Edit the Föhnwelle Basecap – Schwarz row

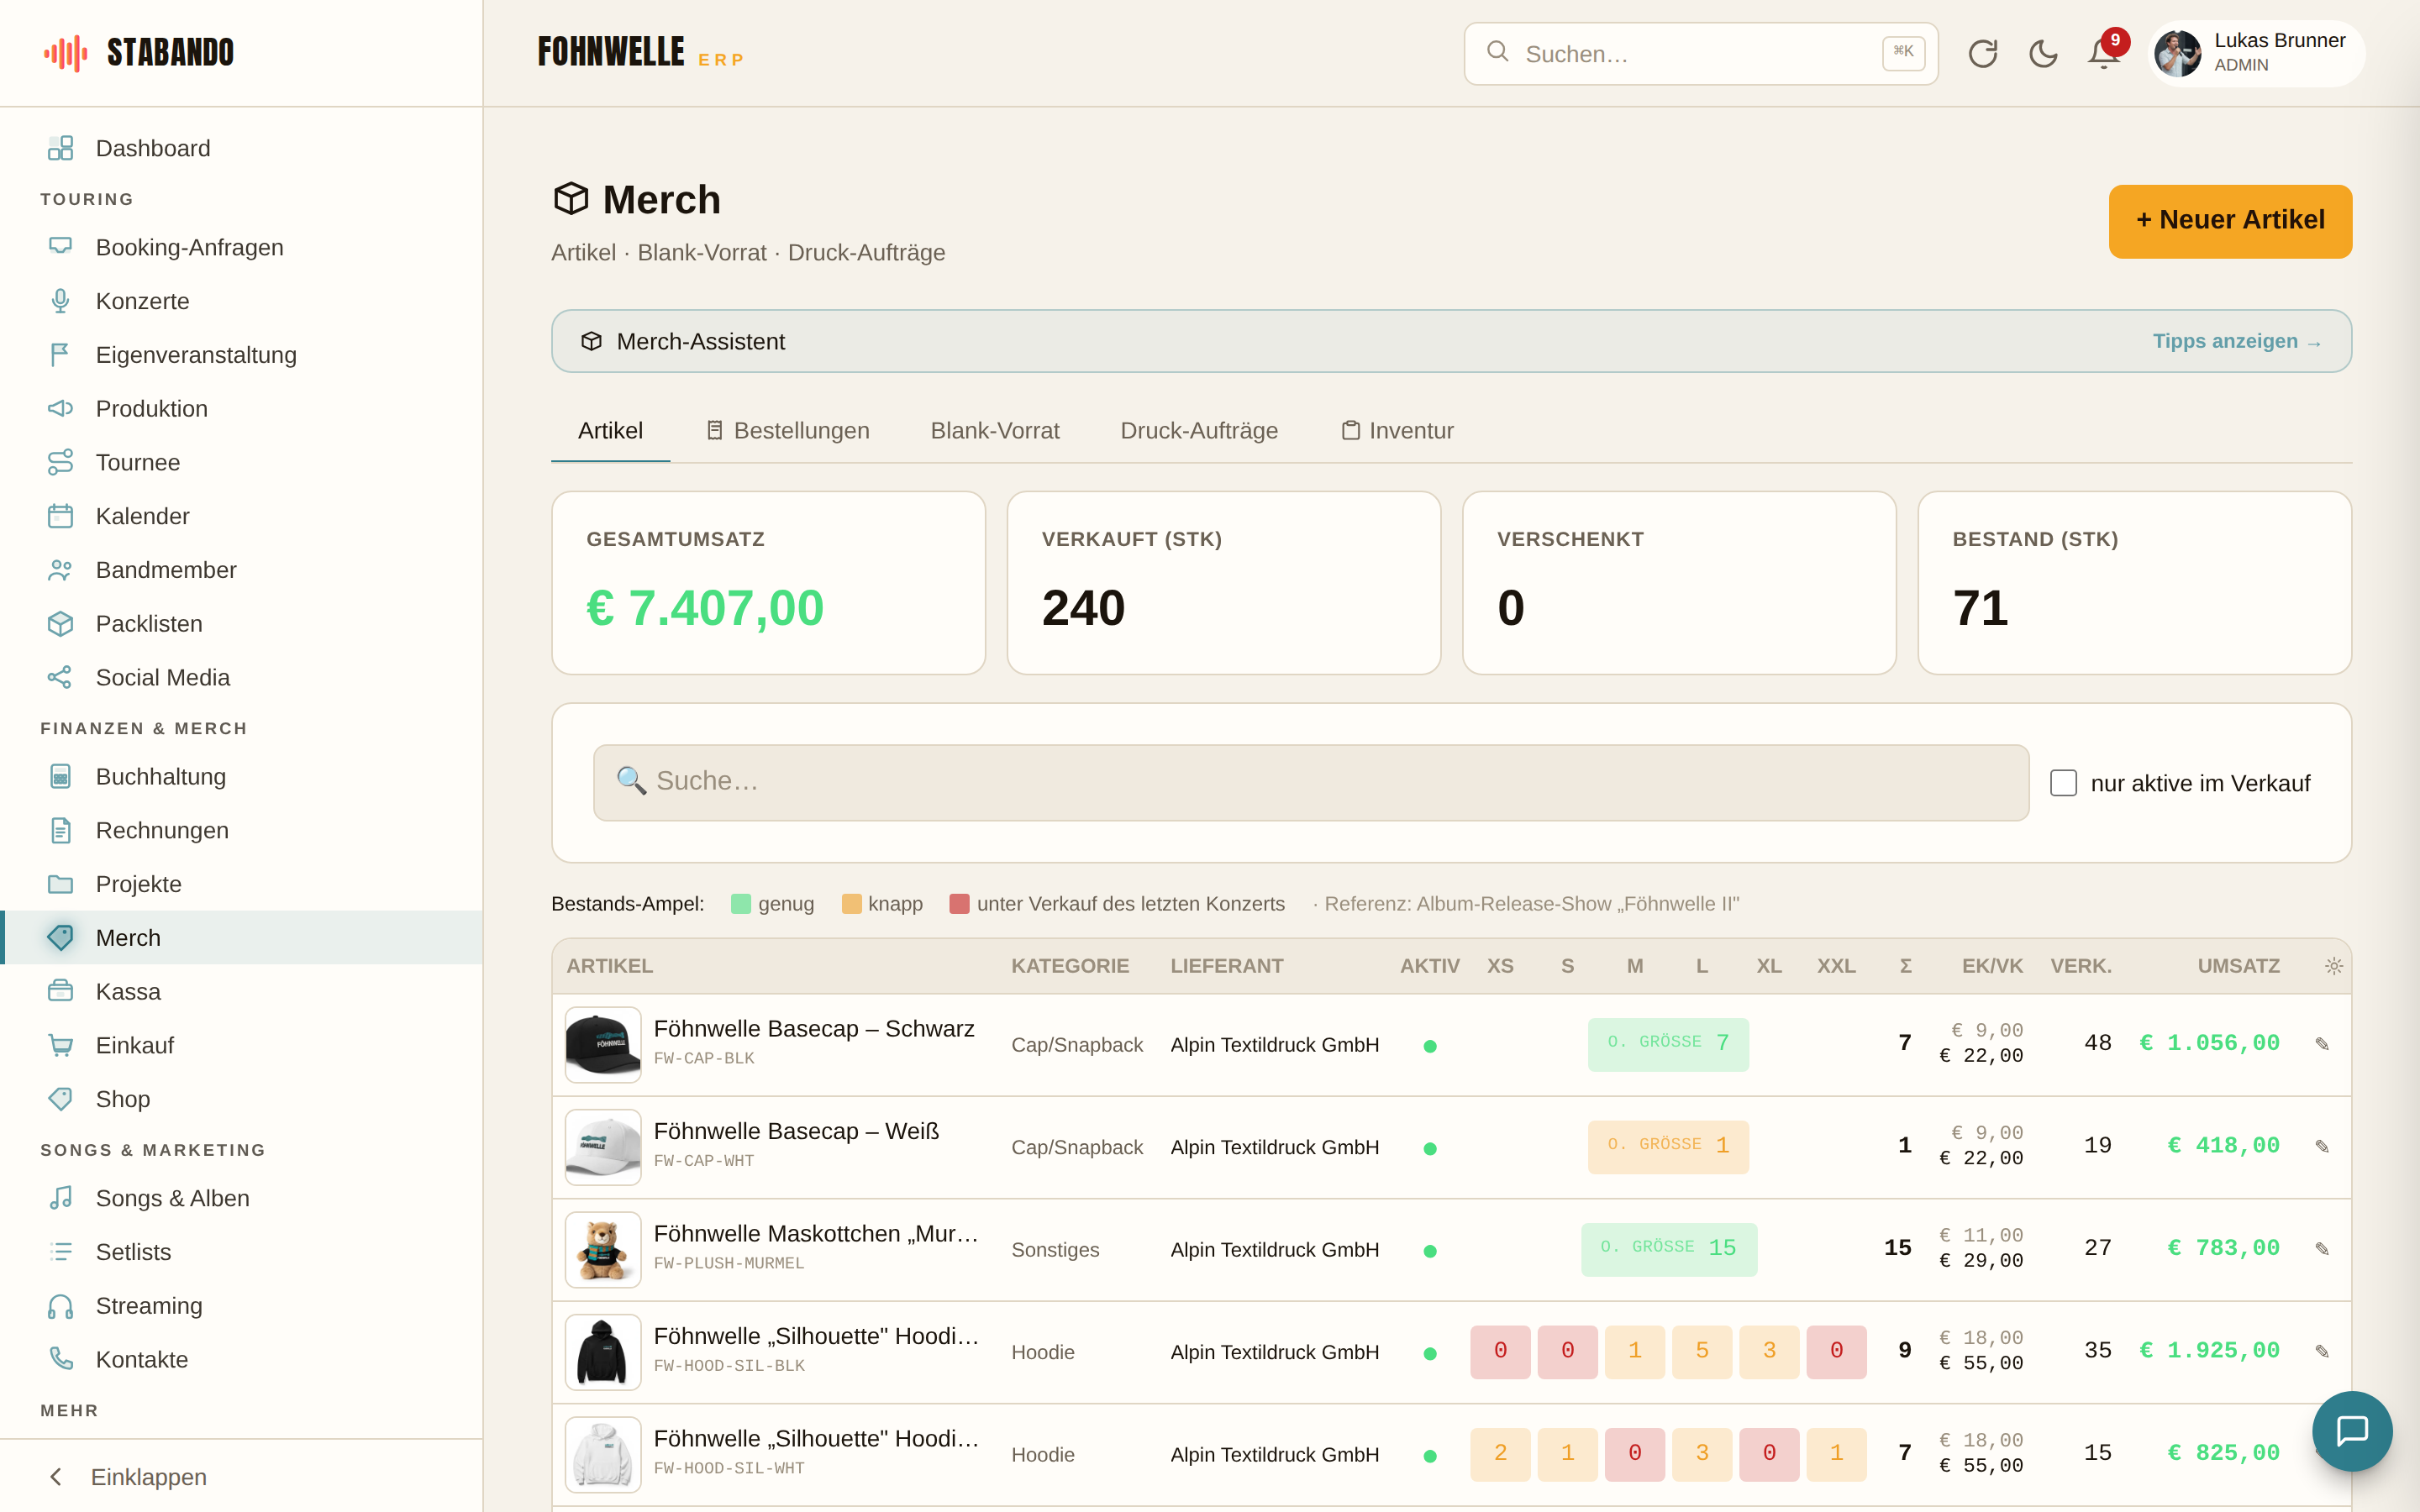click(x=2322, y=1044)
